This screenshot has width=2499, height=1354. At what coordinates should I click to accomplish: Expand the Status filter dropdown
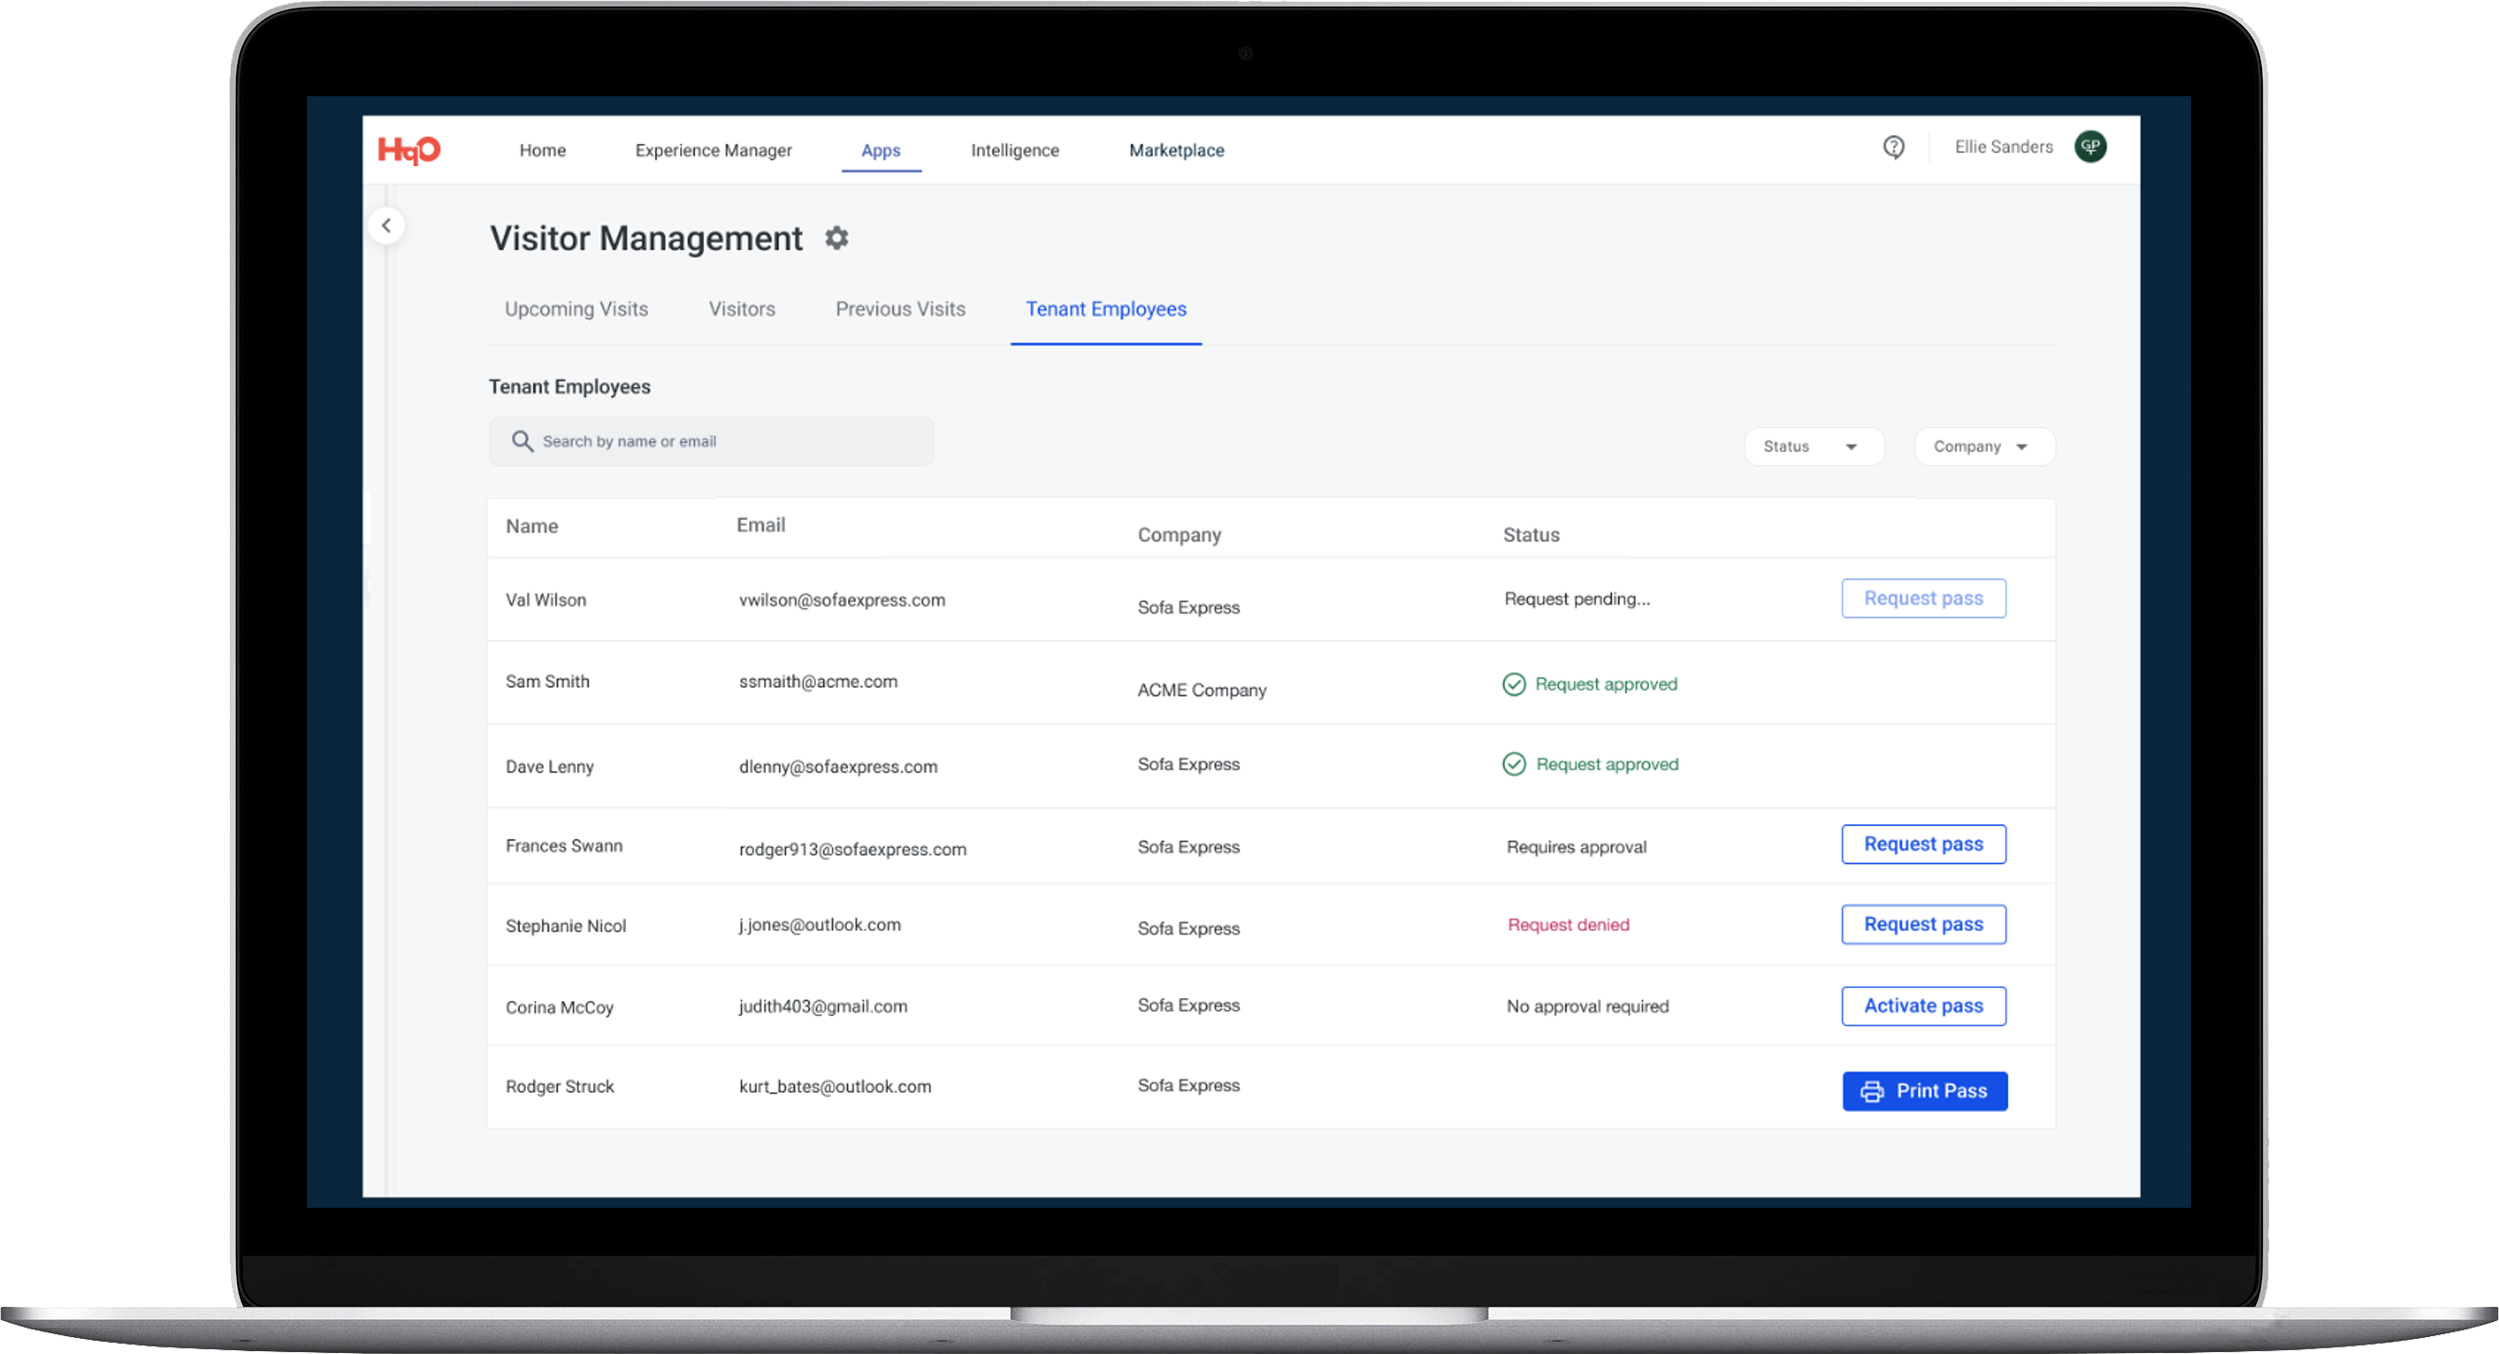pyautogui.click(x=1813, y=446)
